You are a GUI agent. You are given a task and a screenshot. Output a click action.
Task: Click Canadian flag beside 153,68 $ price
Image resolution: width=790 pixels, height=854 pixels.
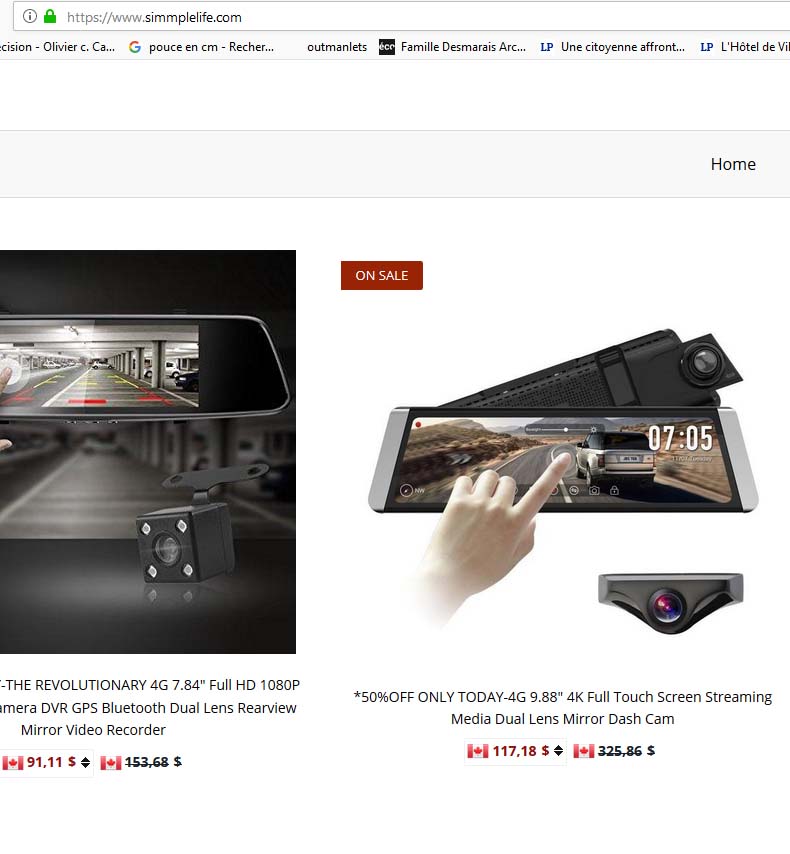[111, 762]
